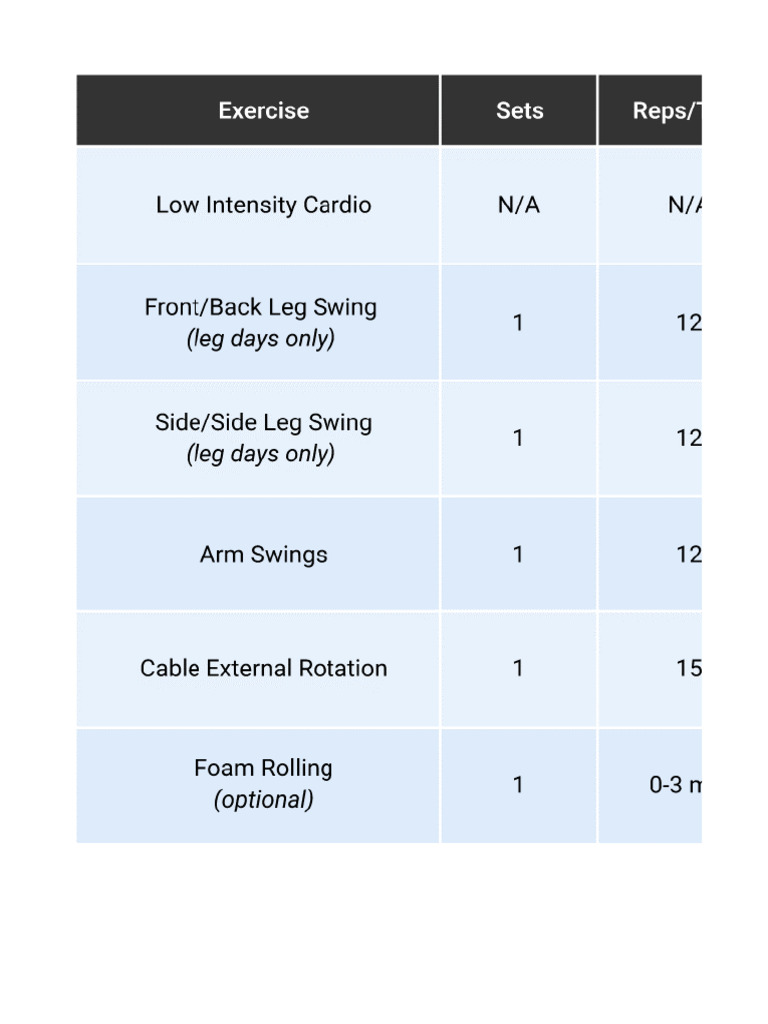
Task: Click Sets value in Arm Swings row
Action: [518, 554]
